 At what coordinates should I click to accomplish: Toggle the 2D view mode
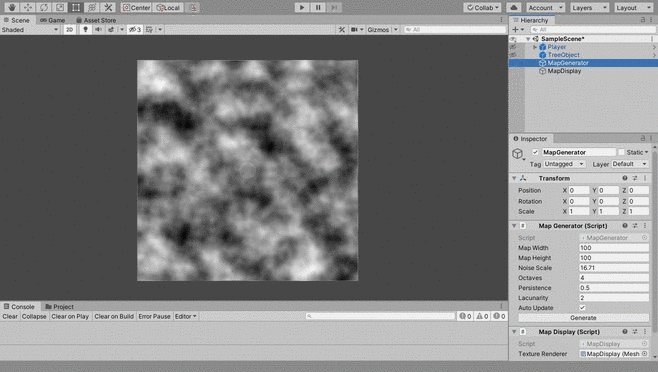[70, 29]
